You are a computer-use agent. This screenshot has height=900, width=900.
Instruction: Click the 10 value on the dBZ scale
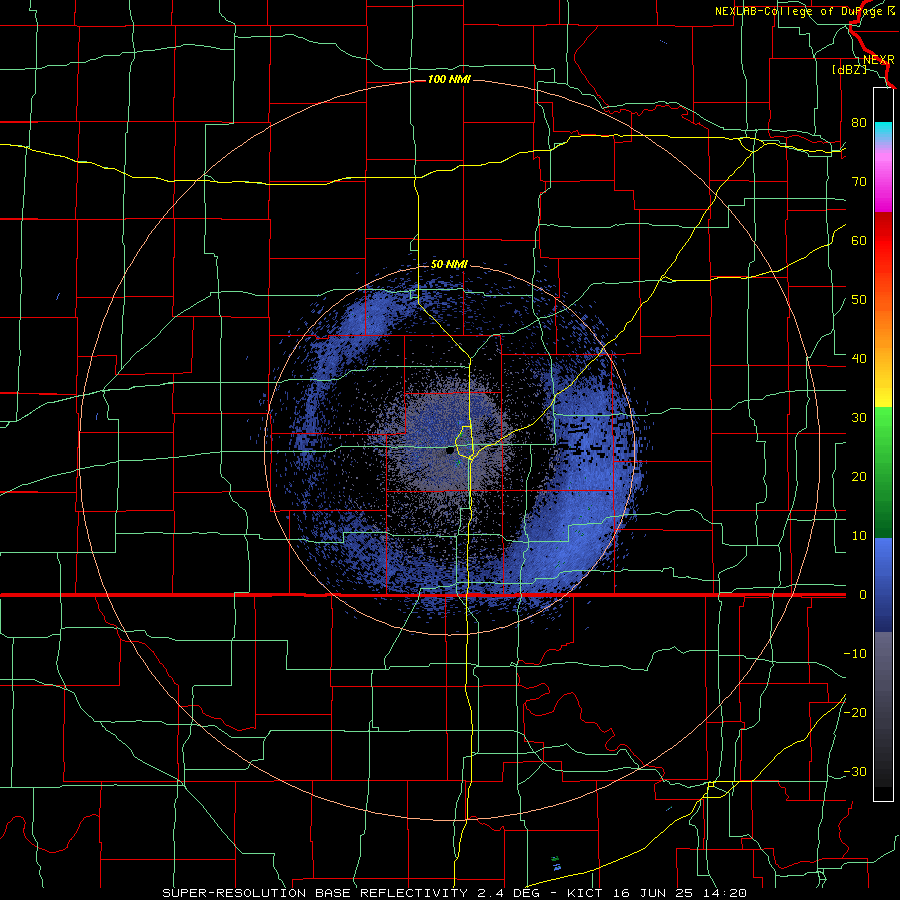(x=859, y=536)
